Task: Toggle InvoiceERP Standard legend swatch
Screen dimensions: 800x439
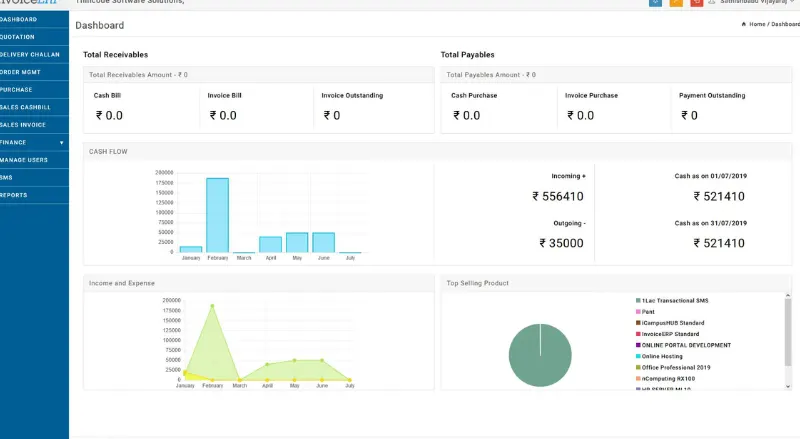Action: point(638,334)
